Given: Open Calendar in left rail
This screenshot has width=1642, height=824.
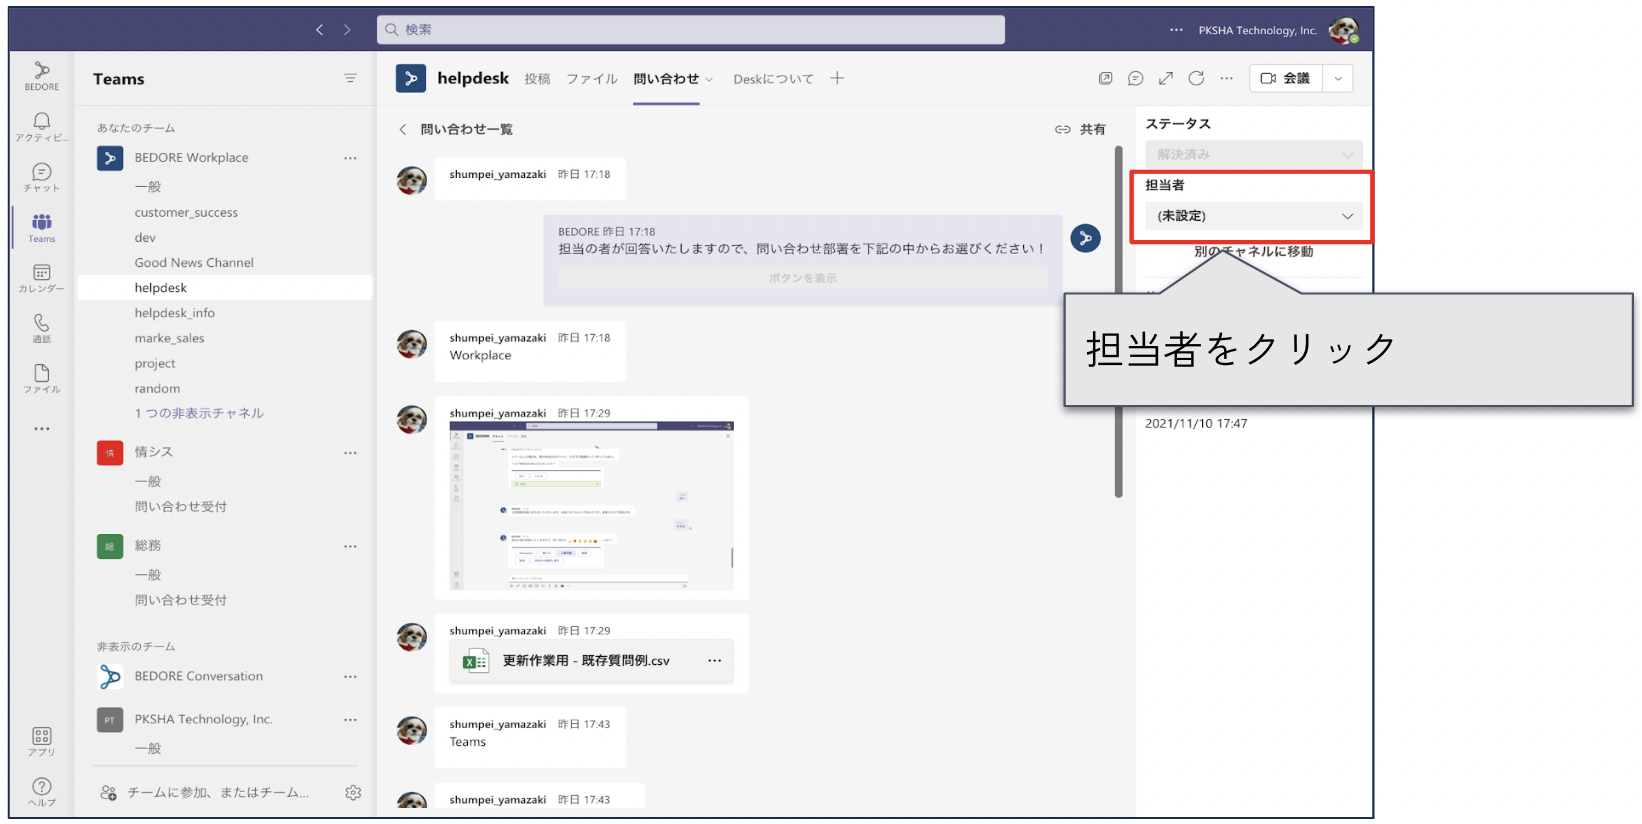Looking at the screenshot, I should pyautogui.click(x=41, y=278).
